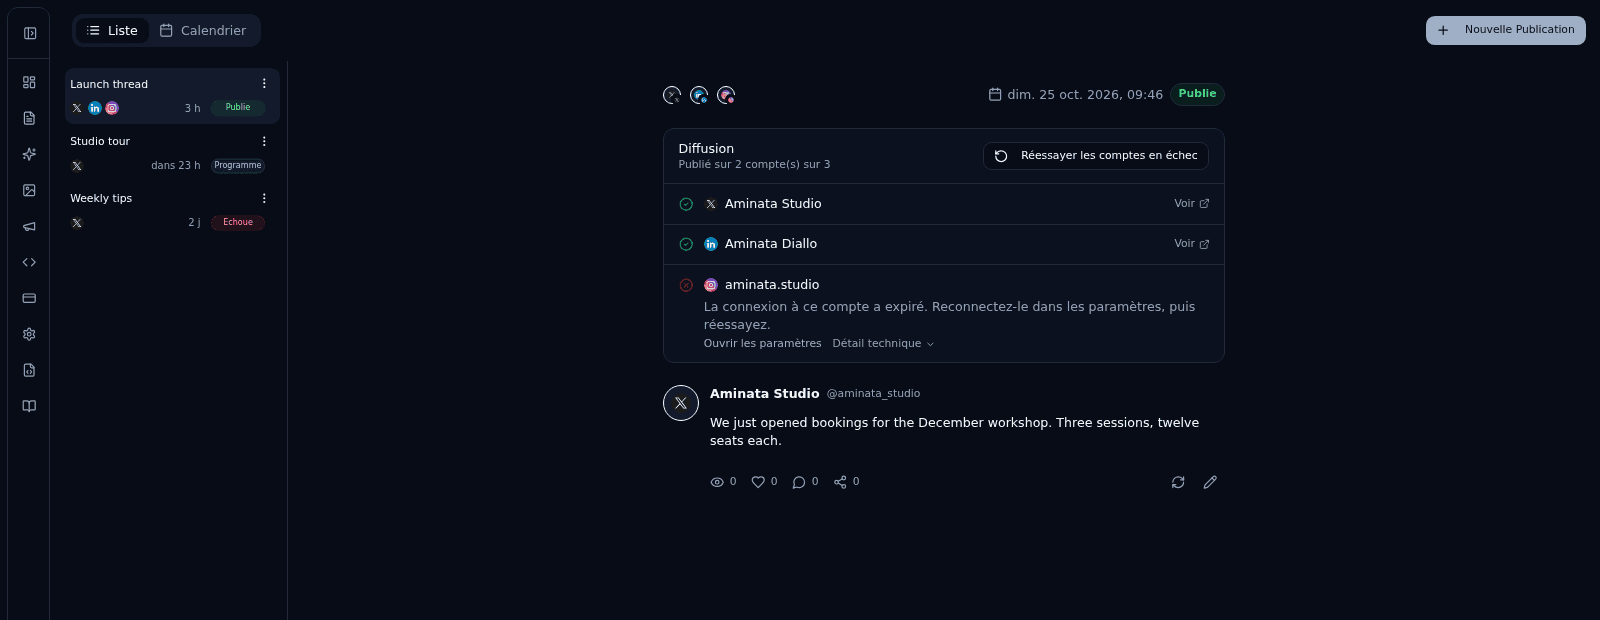Select the Launch thread post

point(172,96)
